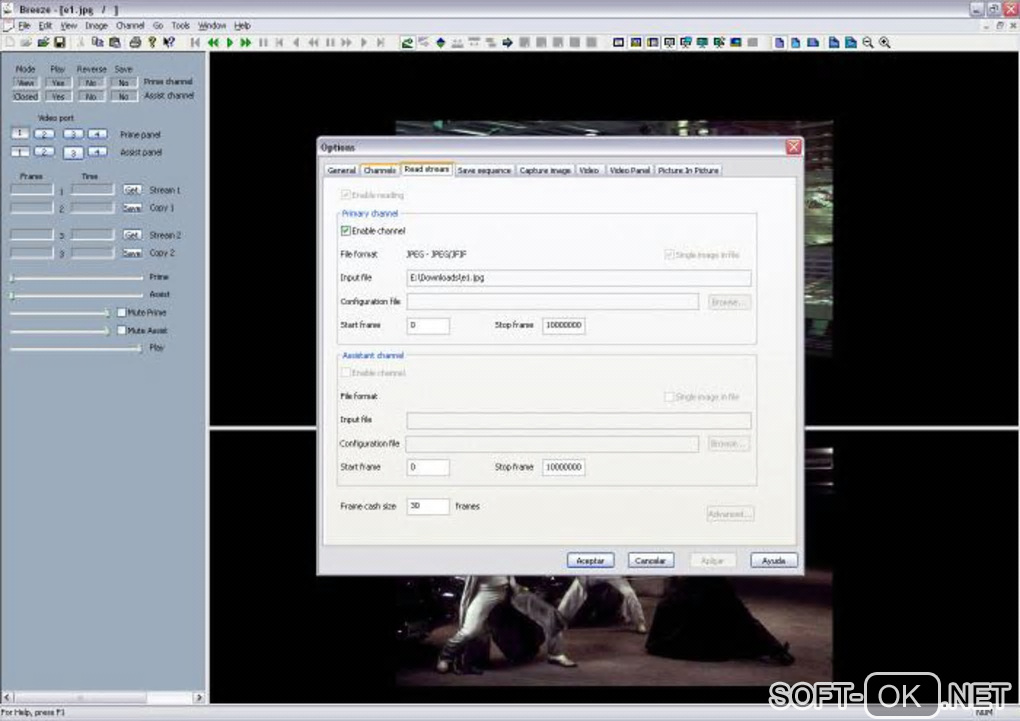1020x721 pixels.
Task: Click the split panel layout icon
Action: click(652, 43)
